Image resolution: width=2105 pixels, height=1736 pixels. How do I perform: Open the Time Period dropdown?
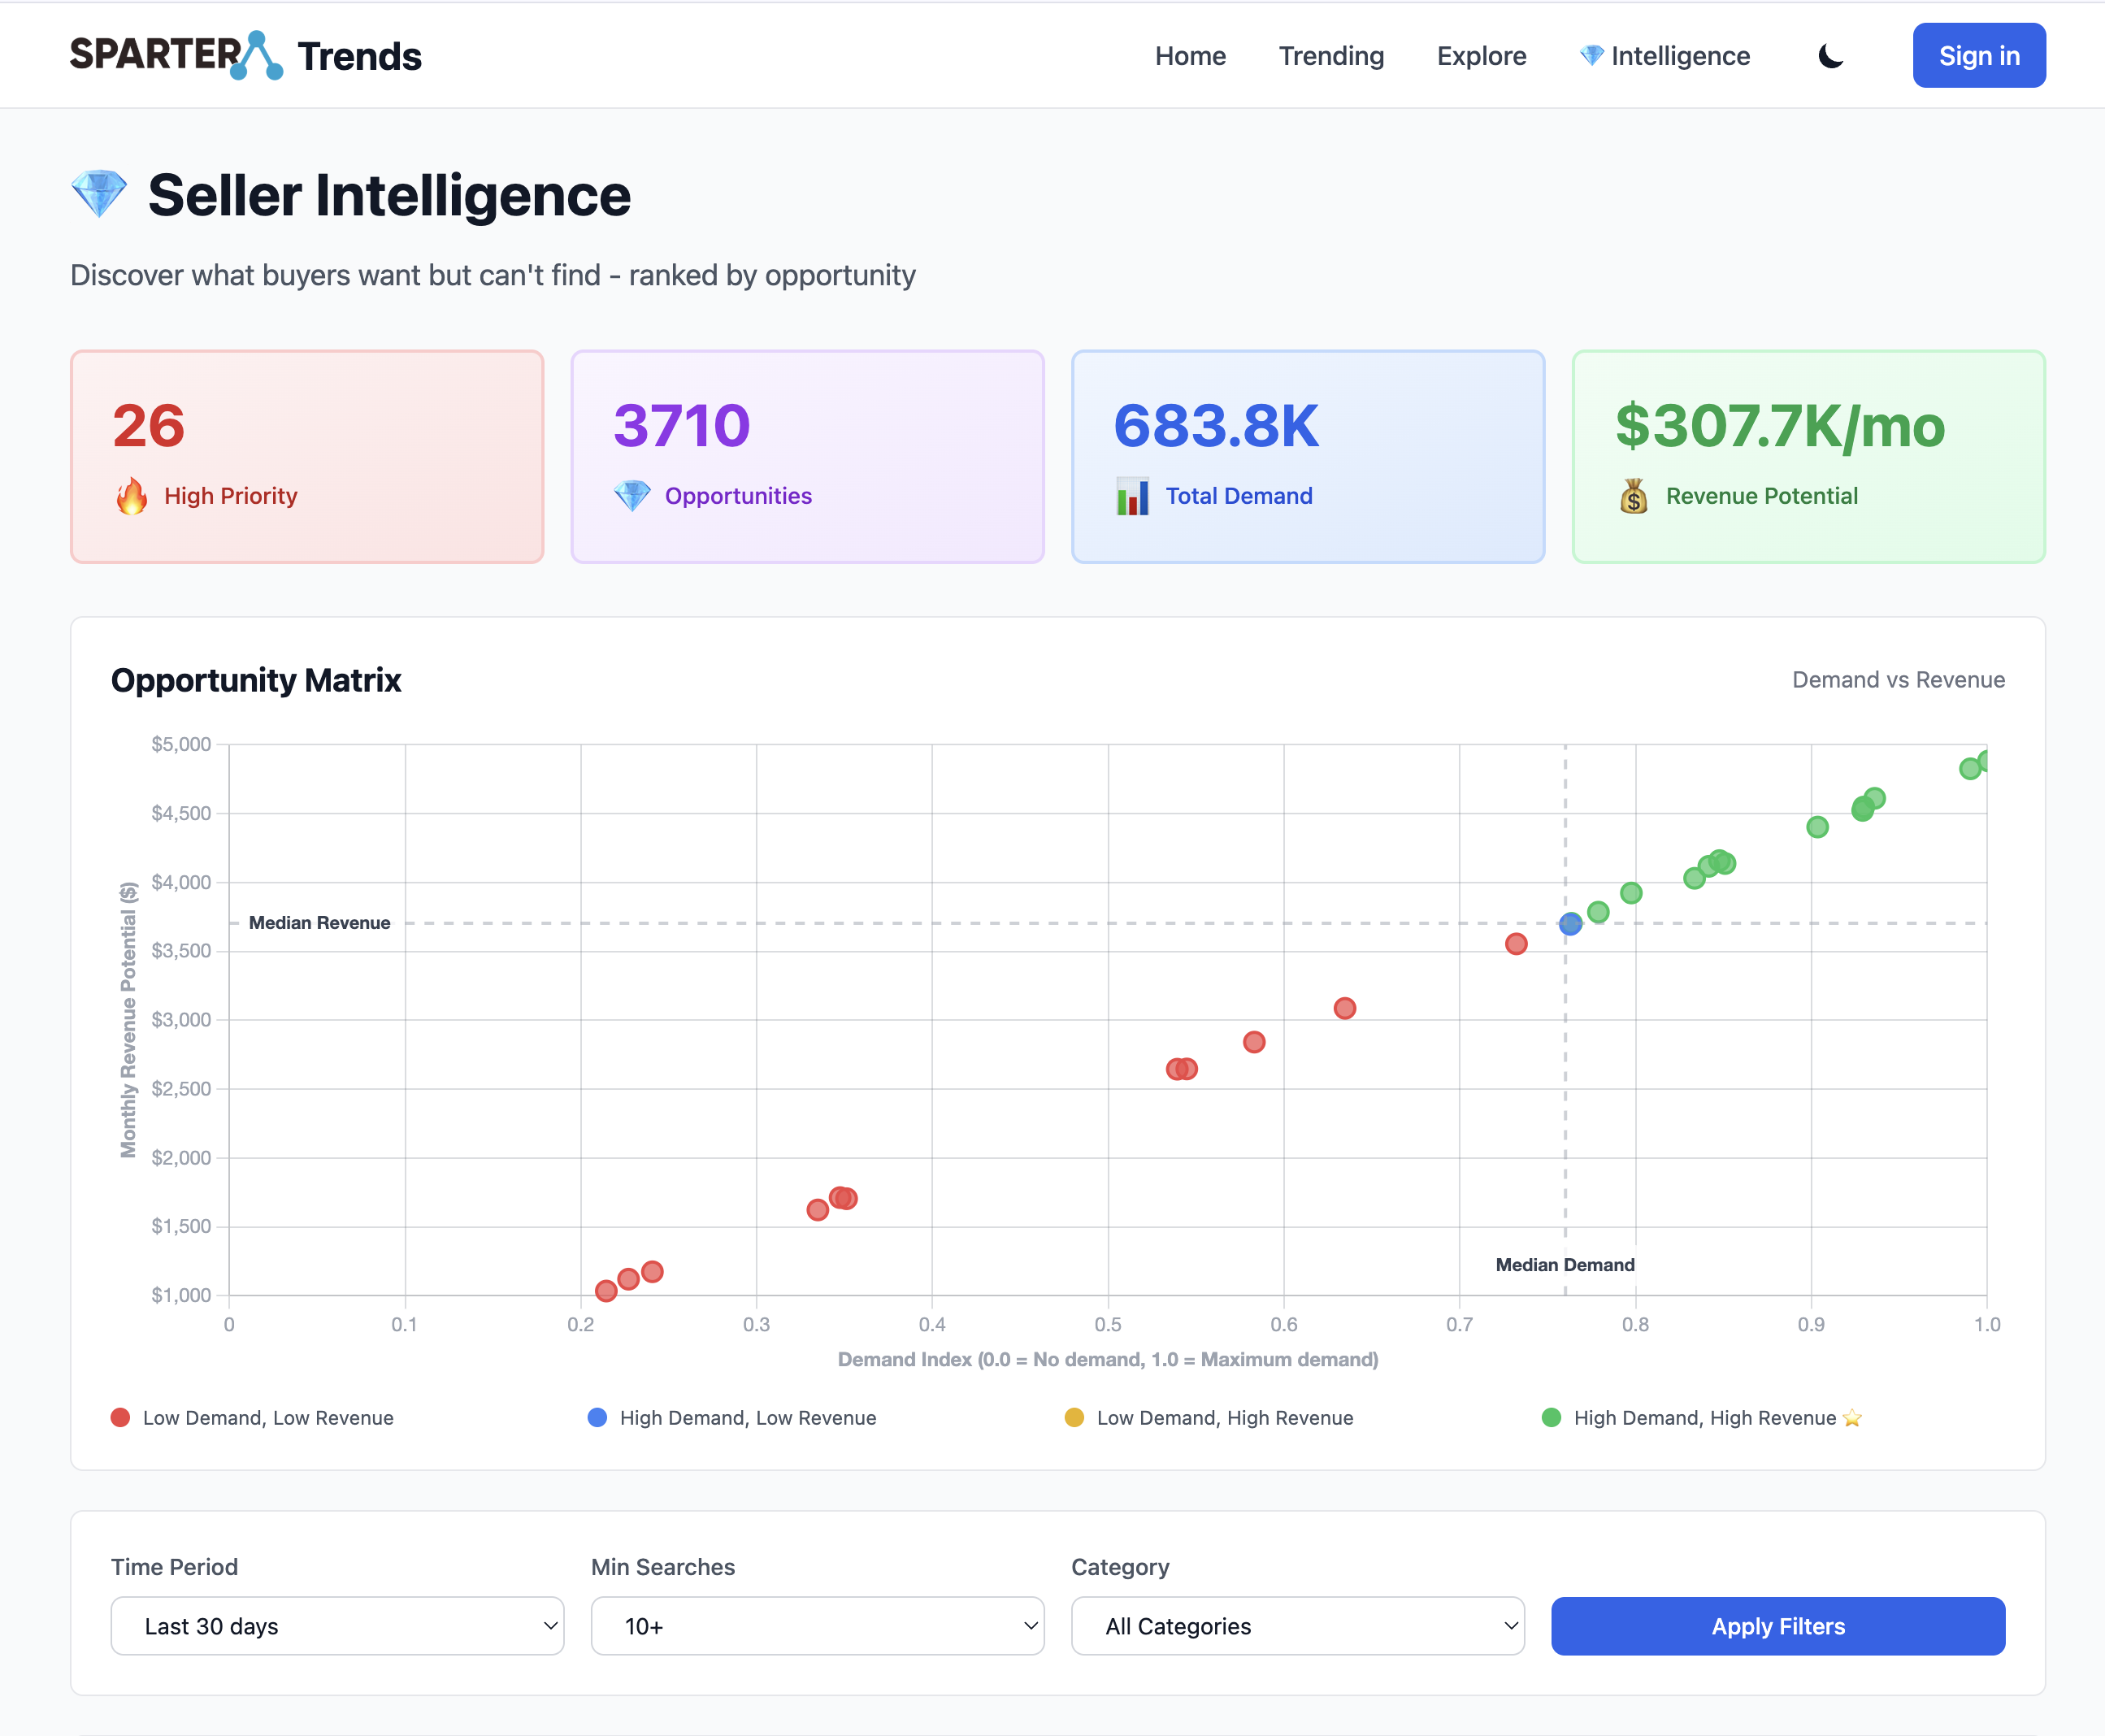[x=337, y=1626]
